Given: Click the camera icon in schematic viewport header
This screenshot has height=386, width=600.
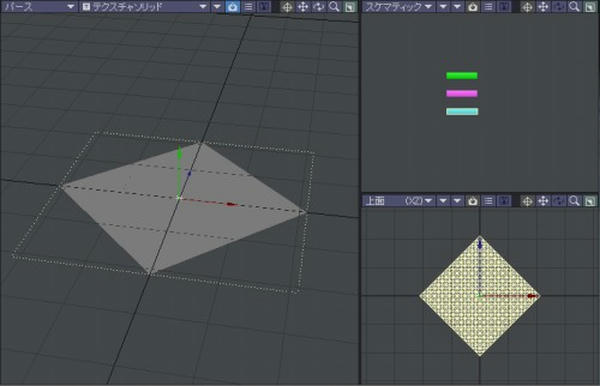Looking at the screenshot, I should [x=473, y=7].
